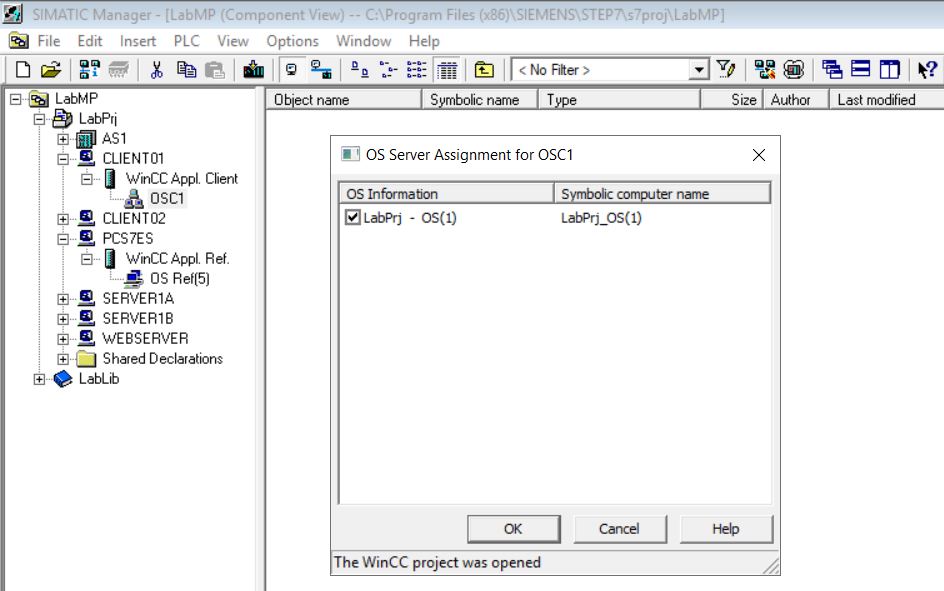Click the Simulation On/Off toolbar icon
Viewport: 944px width, 591px height.
793,70
